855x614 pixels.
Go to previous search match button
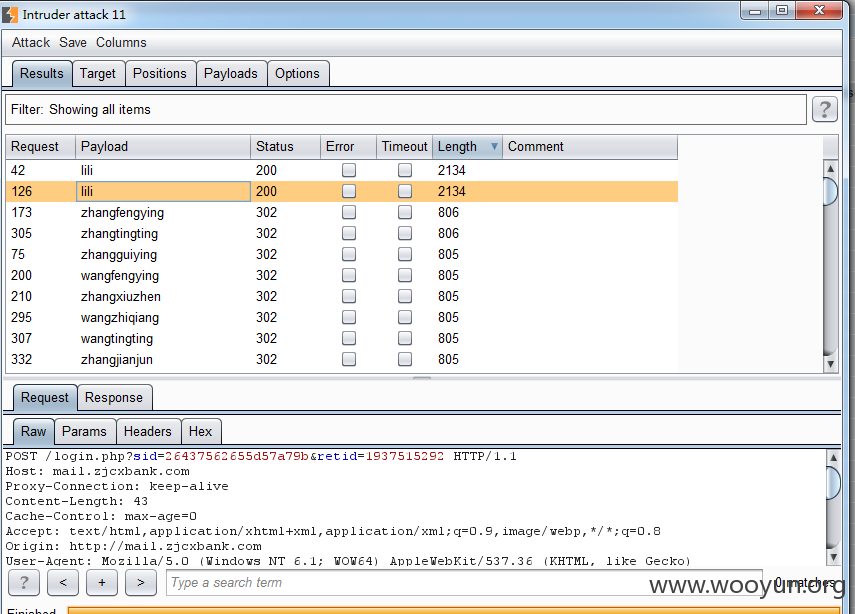(63, 582)
